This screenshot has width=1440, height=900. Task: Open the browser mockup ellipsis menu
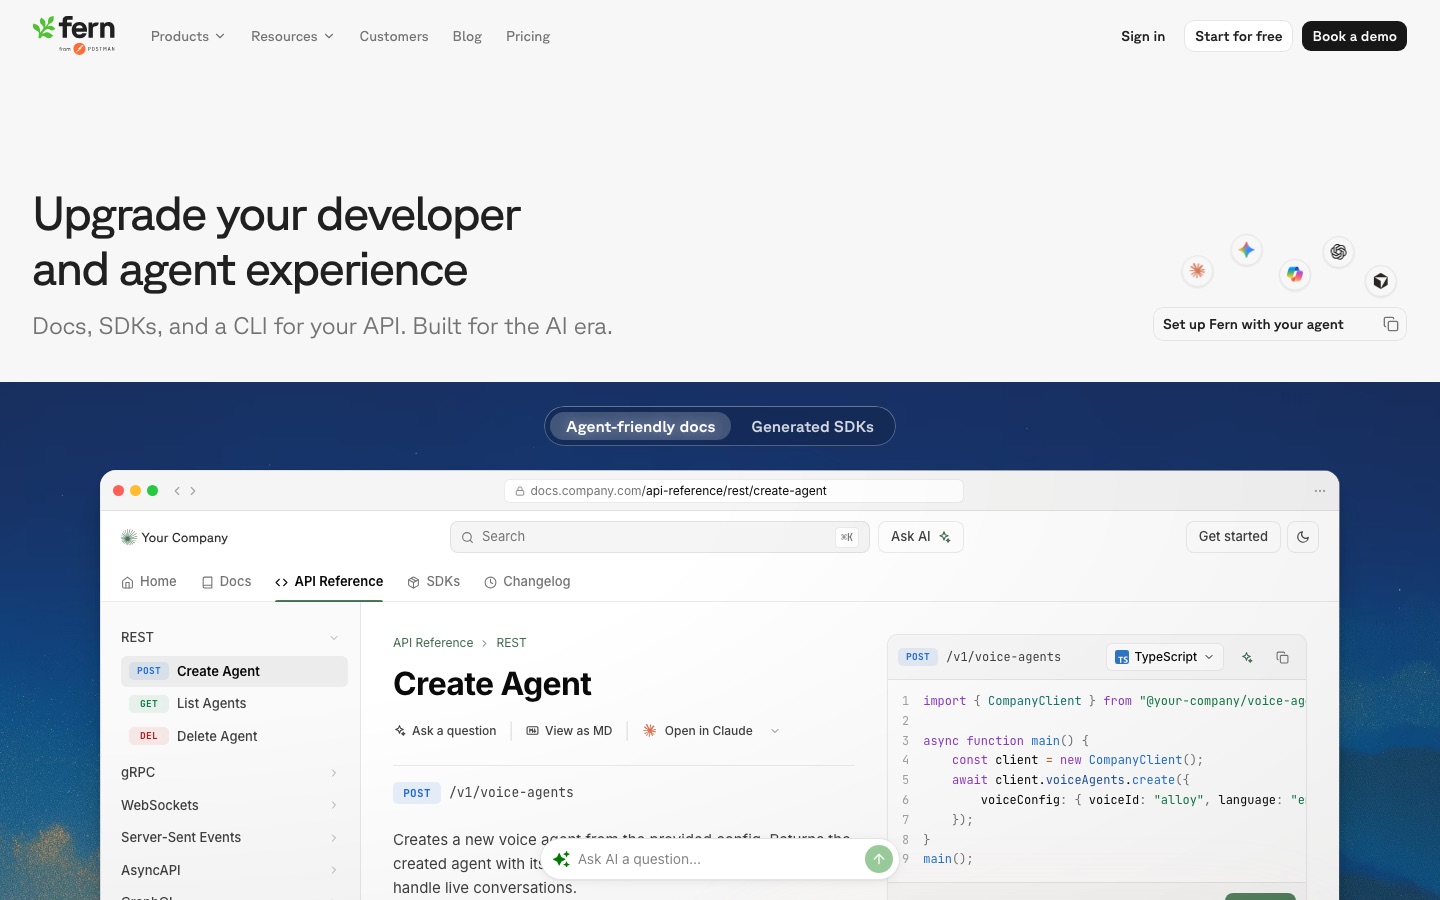[x=1320, y=491]
